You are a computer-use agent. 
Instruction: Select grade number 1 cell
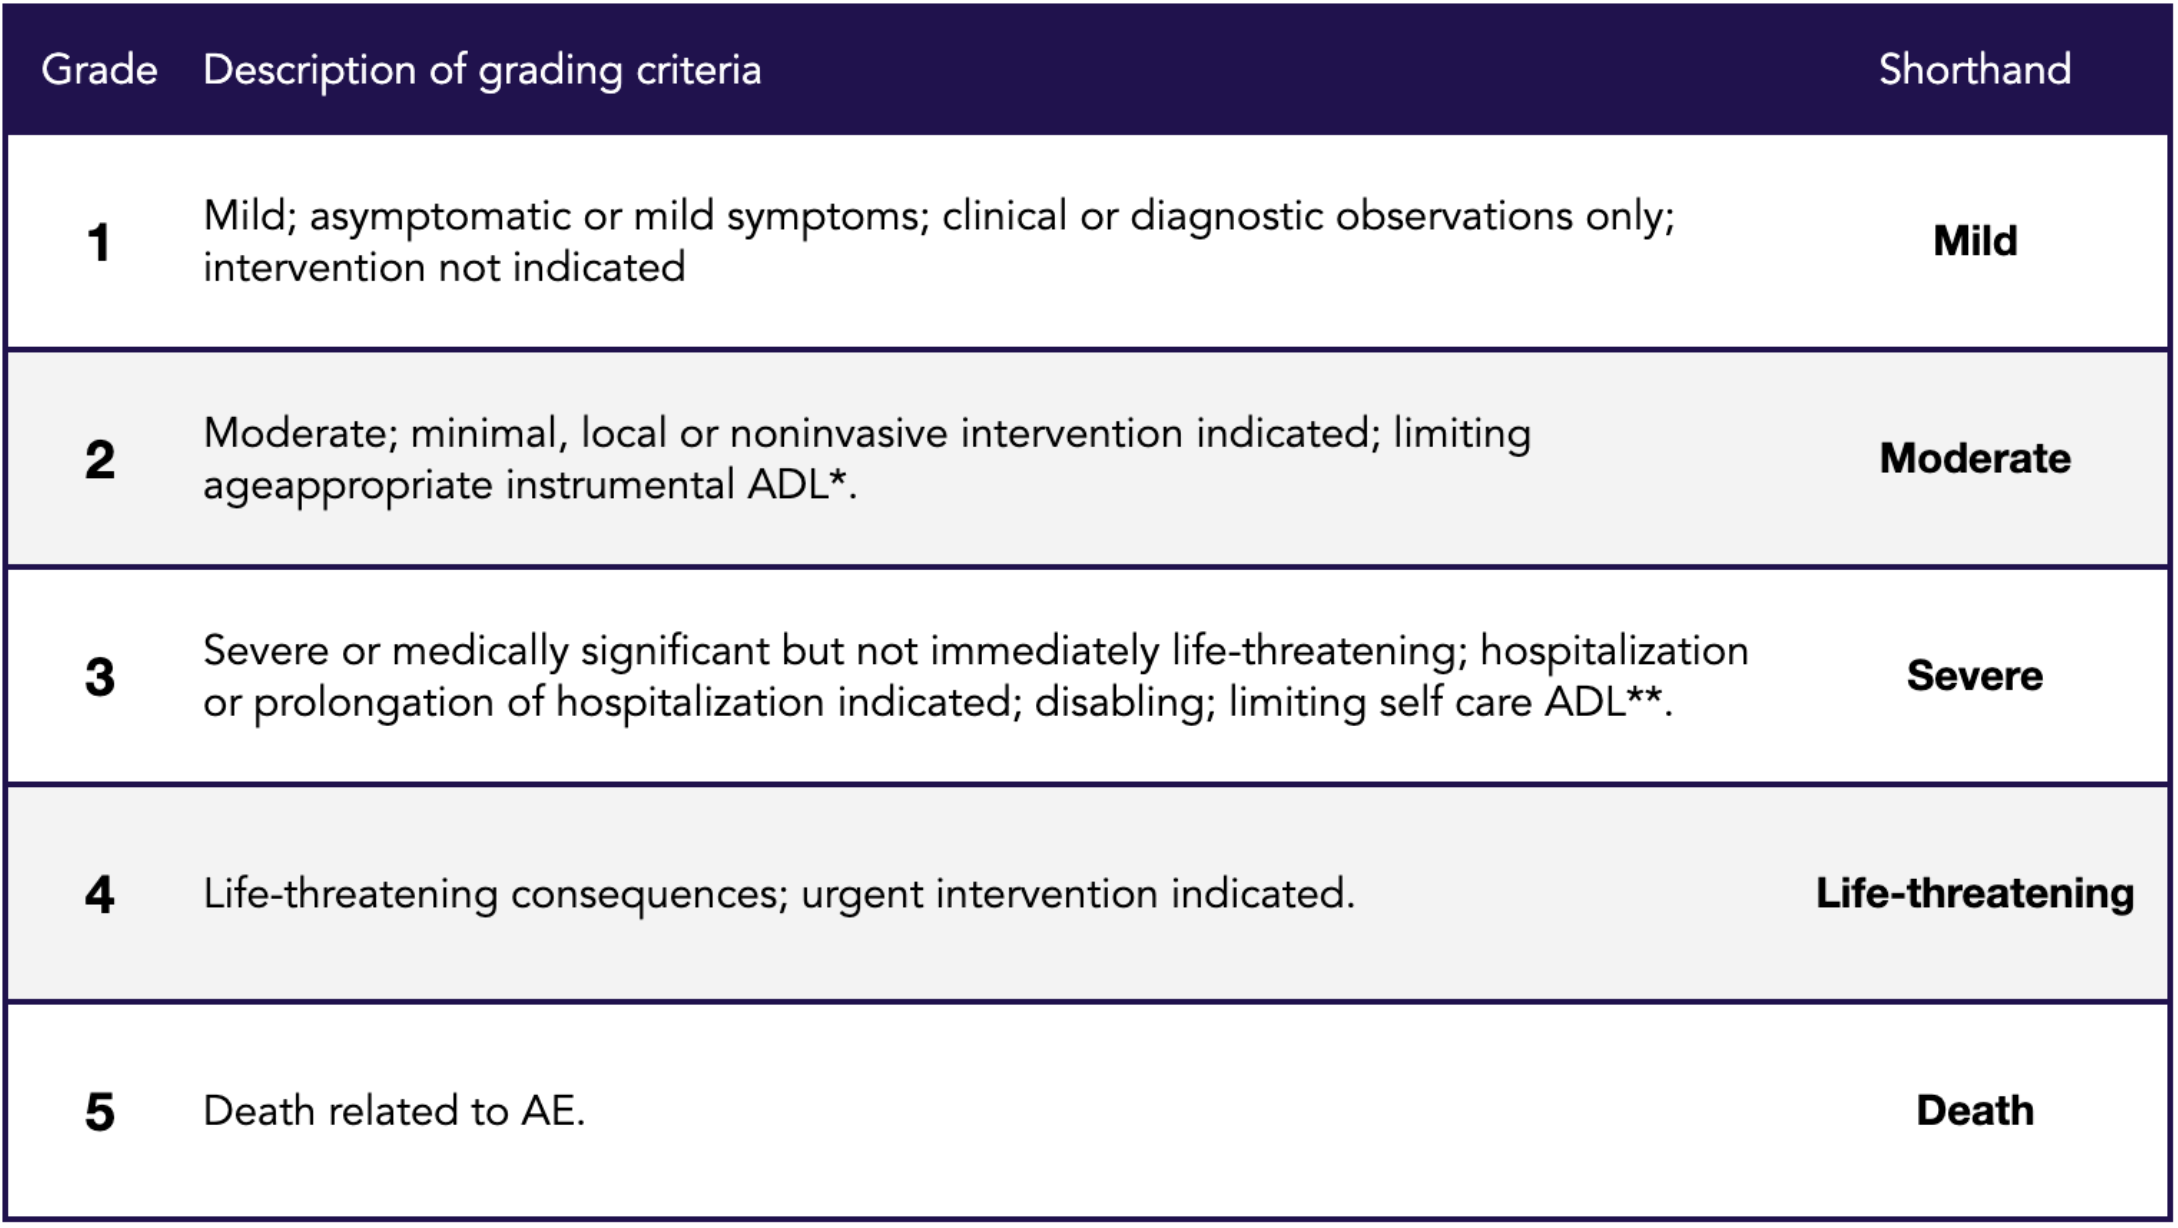click(x=99, y=242)
